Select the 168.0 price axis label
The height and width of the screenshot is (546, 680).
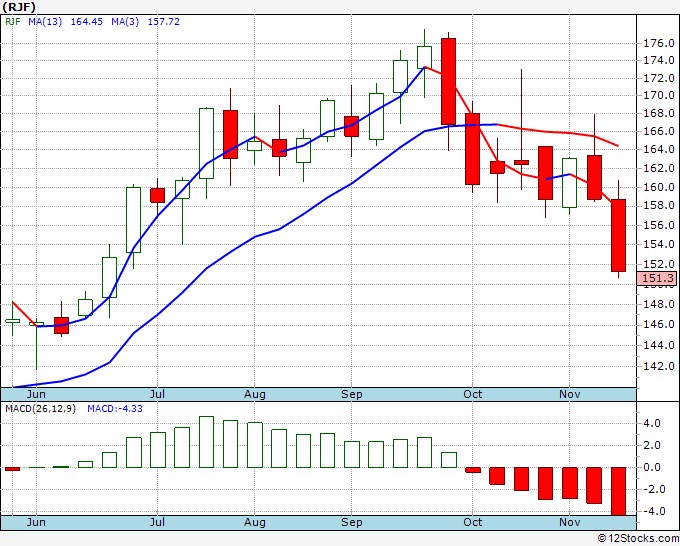(658, 113)
